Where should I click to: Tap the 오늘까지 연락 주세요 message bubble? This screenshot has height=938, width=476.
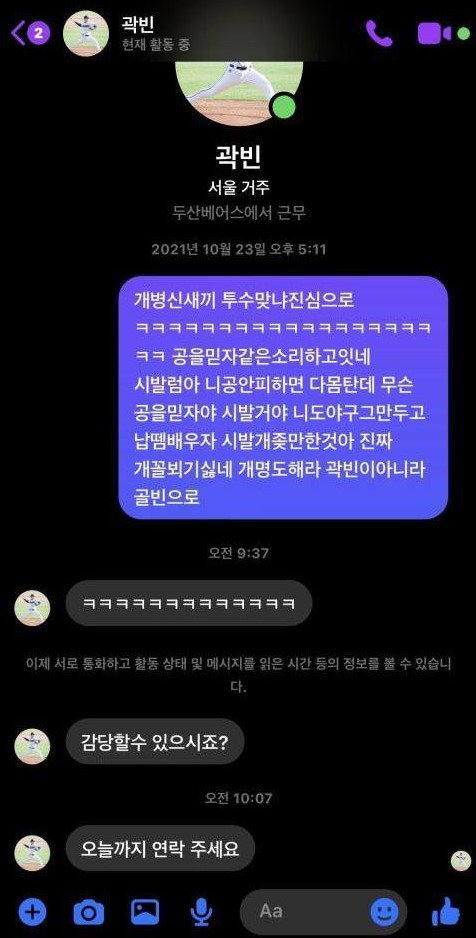click(160, 848)
